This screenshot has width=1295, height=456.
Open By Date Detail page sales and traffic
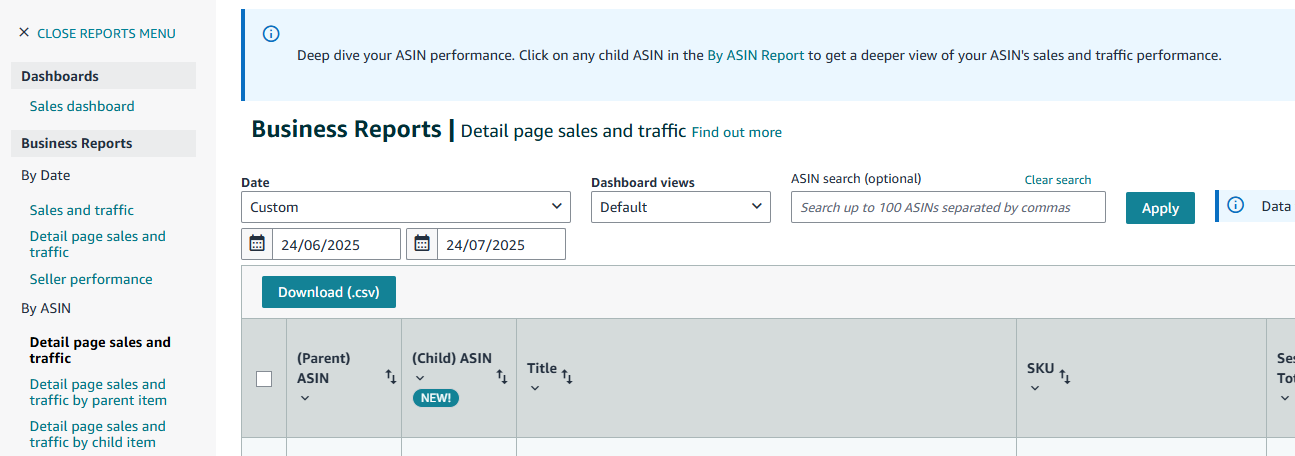(98, 244)
